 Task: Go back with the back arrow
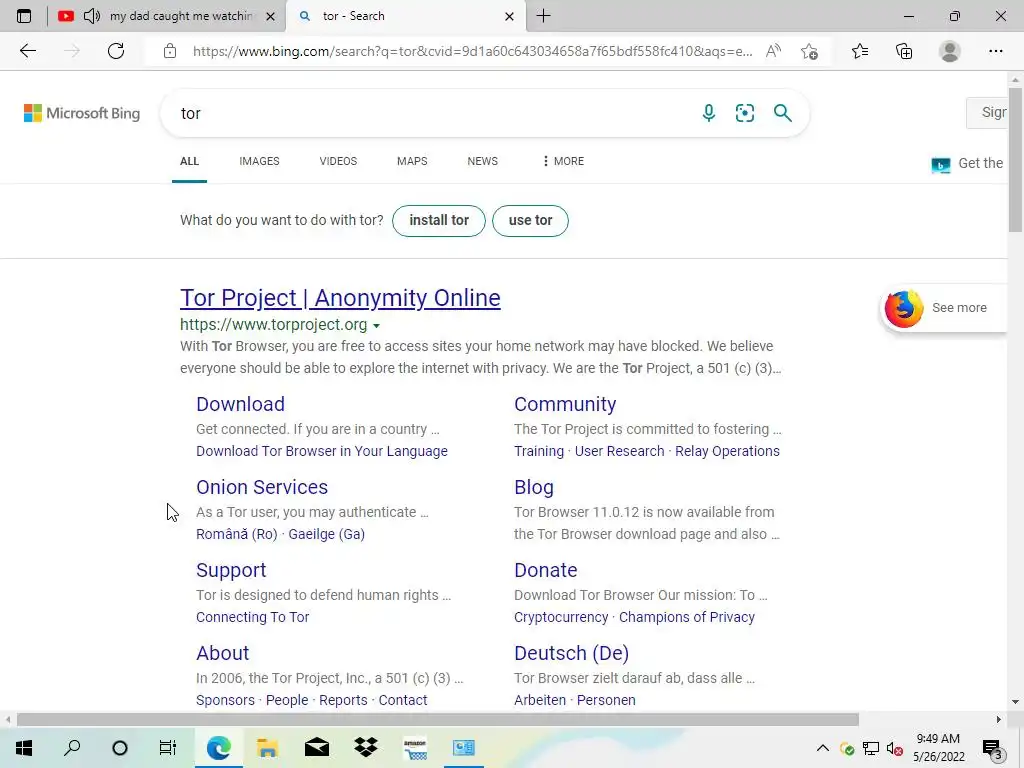pos(27,51)
